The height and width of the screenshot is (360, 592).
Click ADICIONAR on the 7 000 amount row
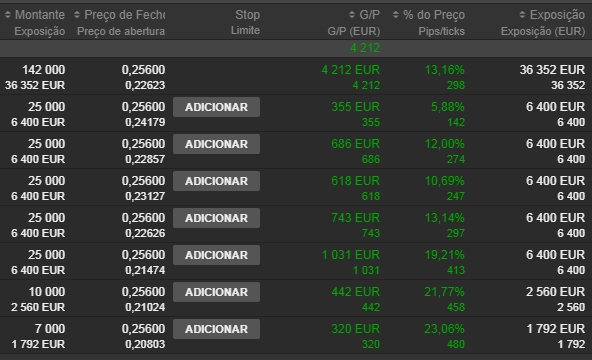click(x=216, y=329)
